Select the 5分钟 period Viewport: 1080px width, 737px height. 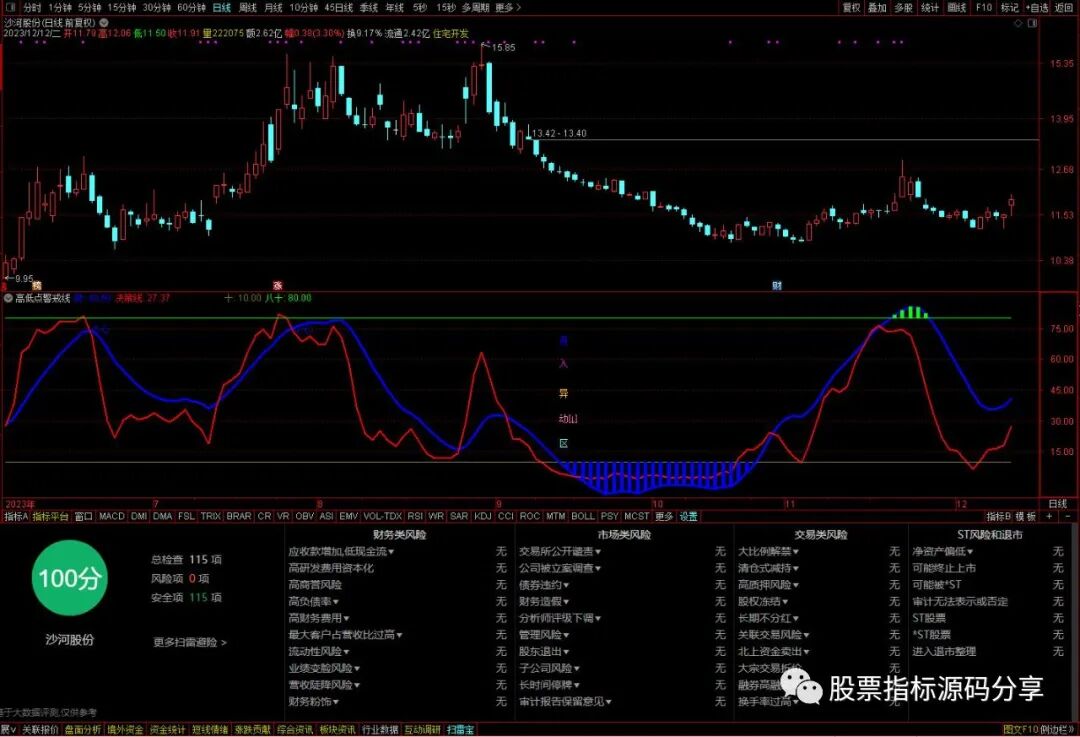(x=90, y=8)
